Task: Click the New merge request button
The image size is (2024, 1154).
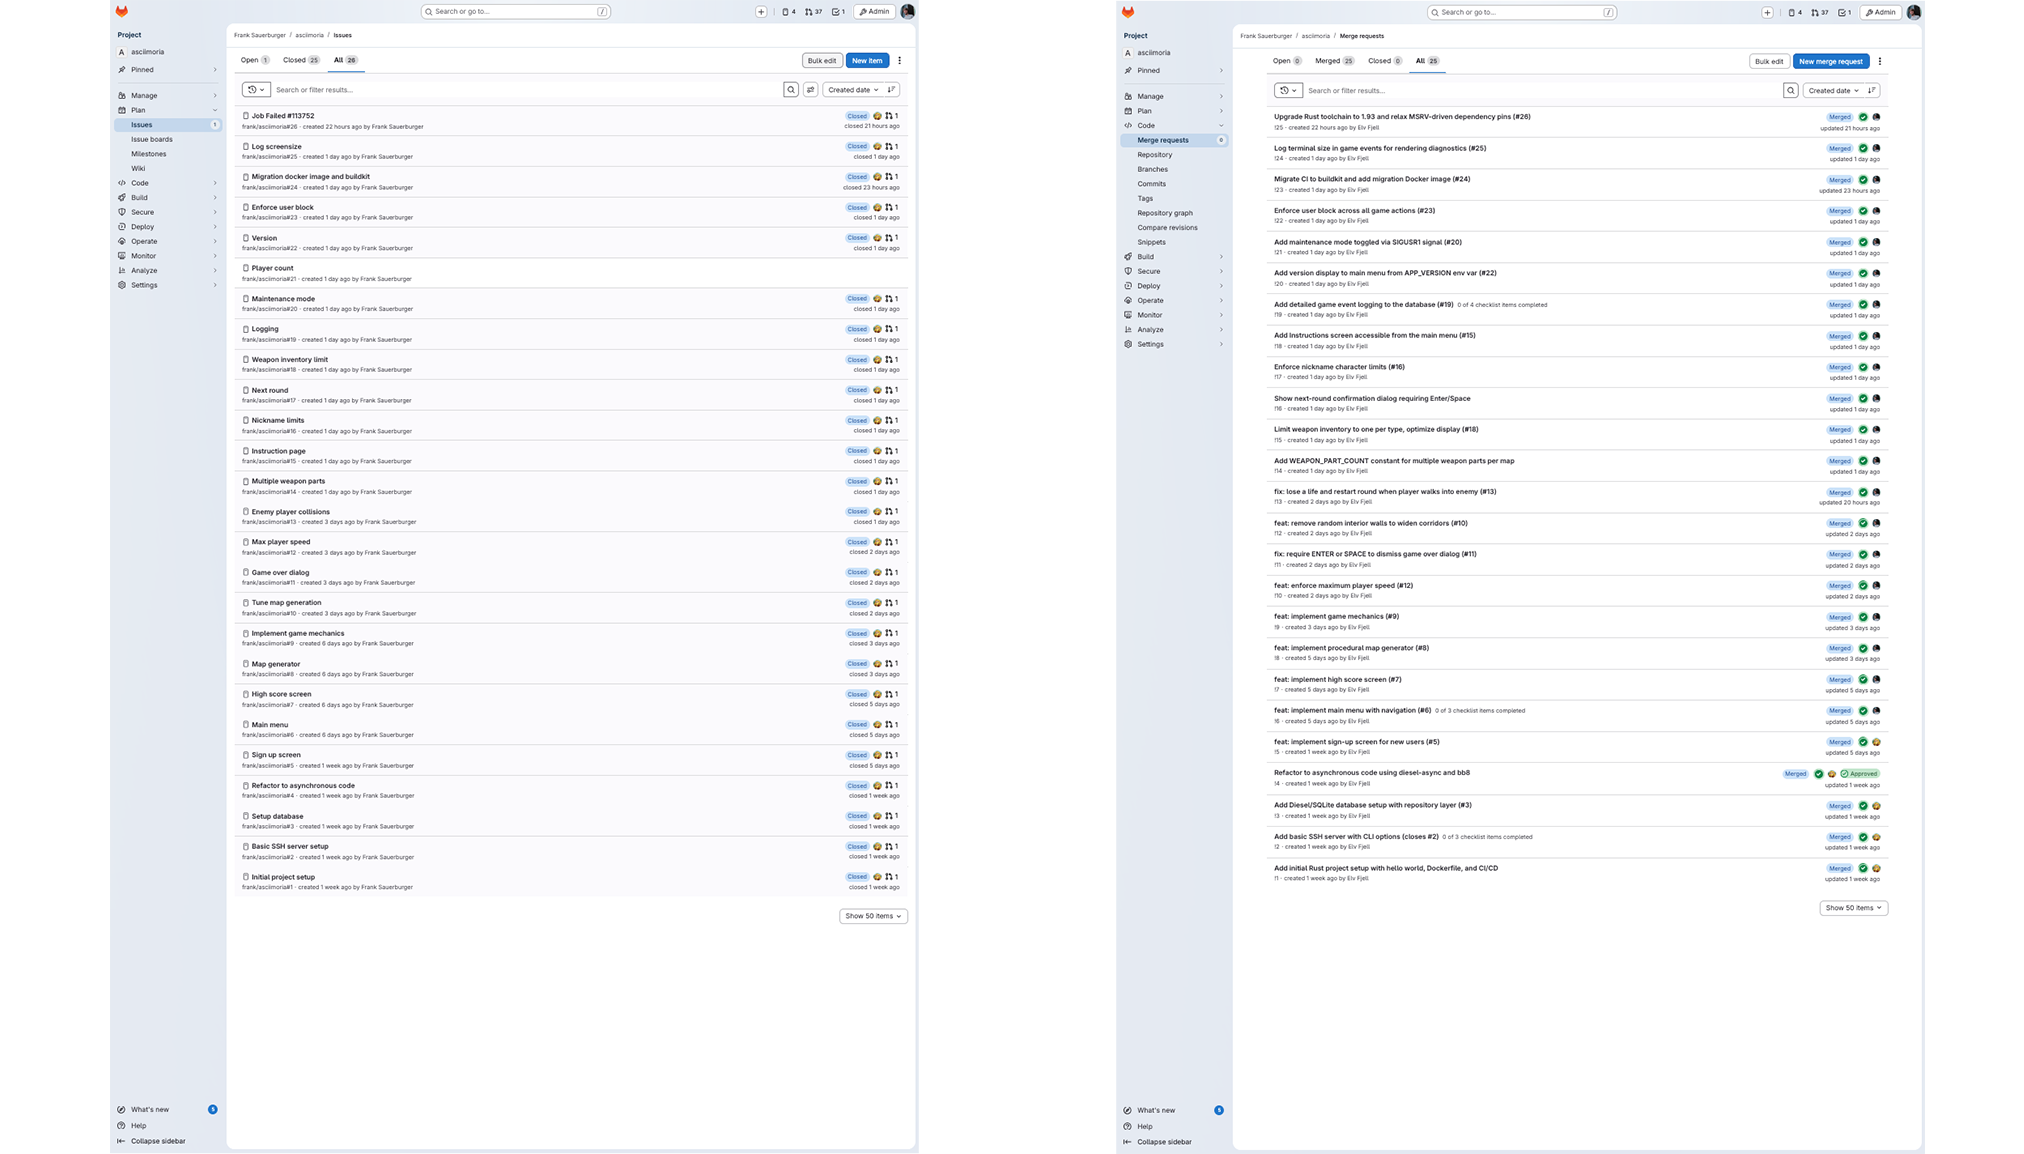Action: (1830, 61)
